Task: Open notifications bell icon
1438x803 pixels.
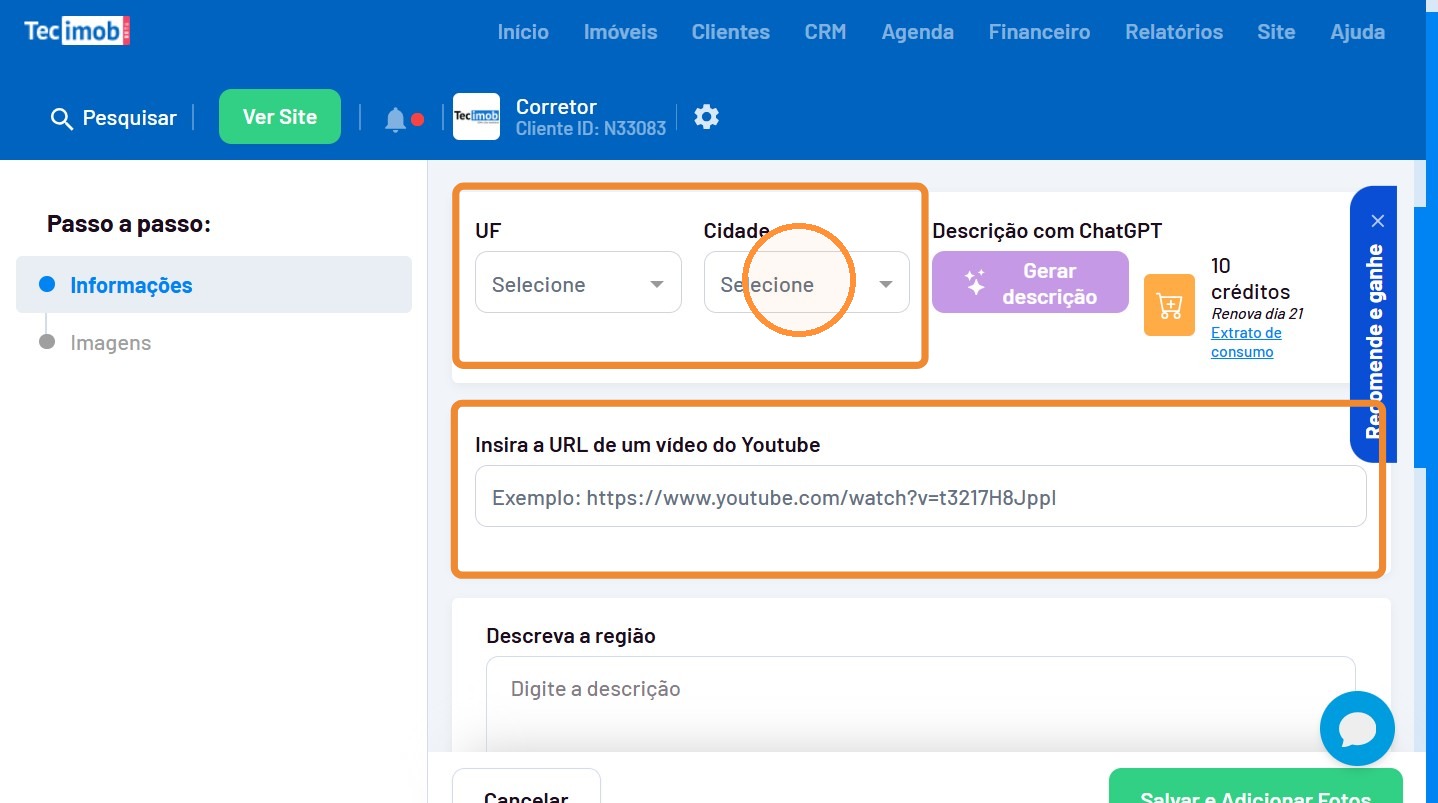Action: (x=395, y=120)
